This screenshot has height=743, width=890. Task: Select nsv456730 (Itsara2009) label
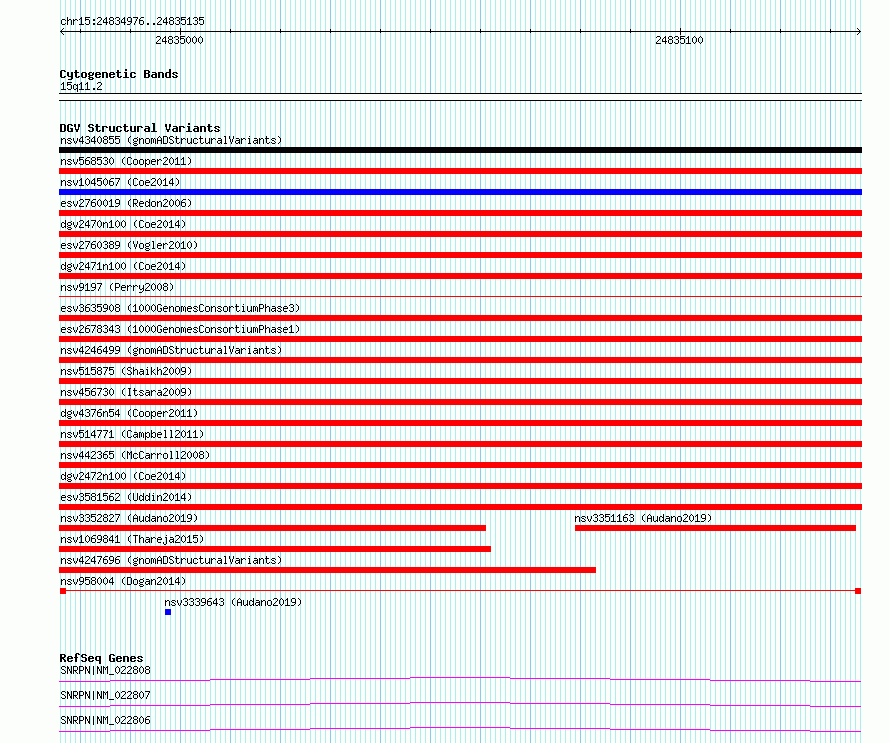(x=126, y=392)
